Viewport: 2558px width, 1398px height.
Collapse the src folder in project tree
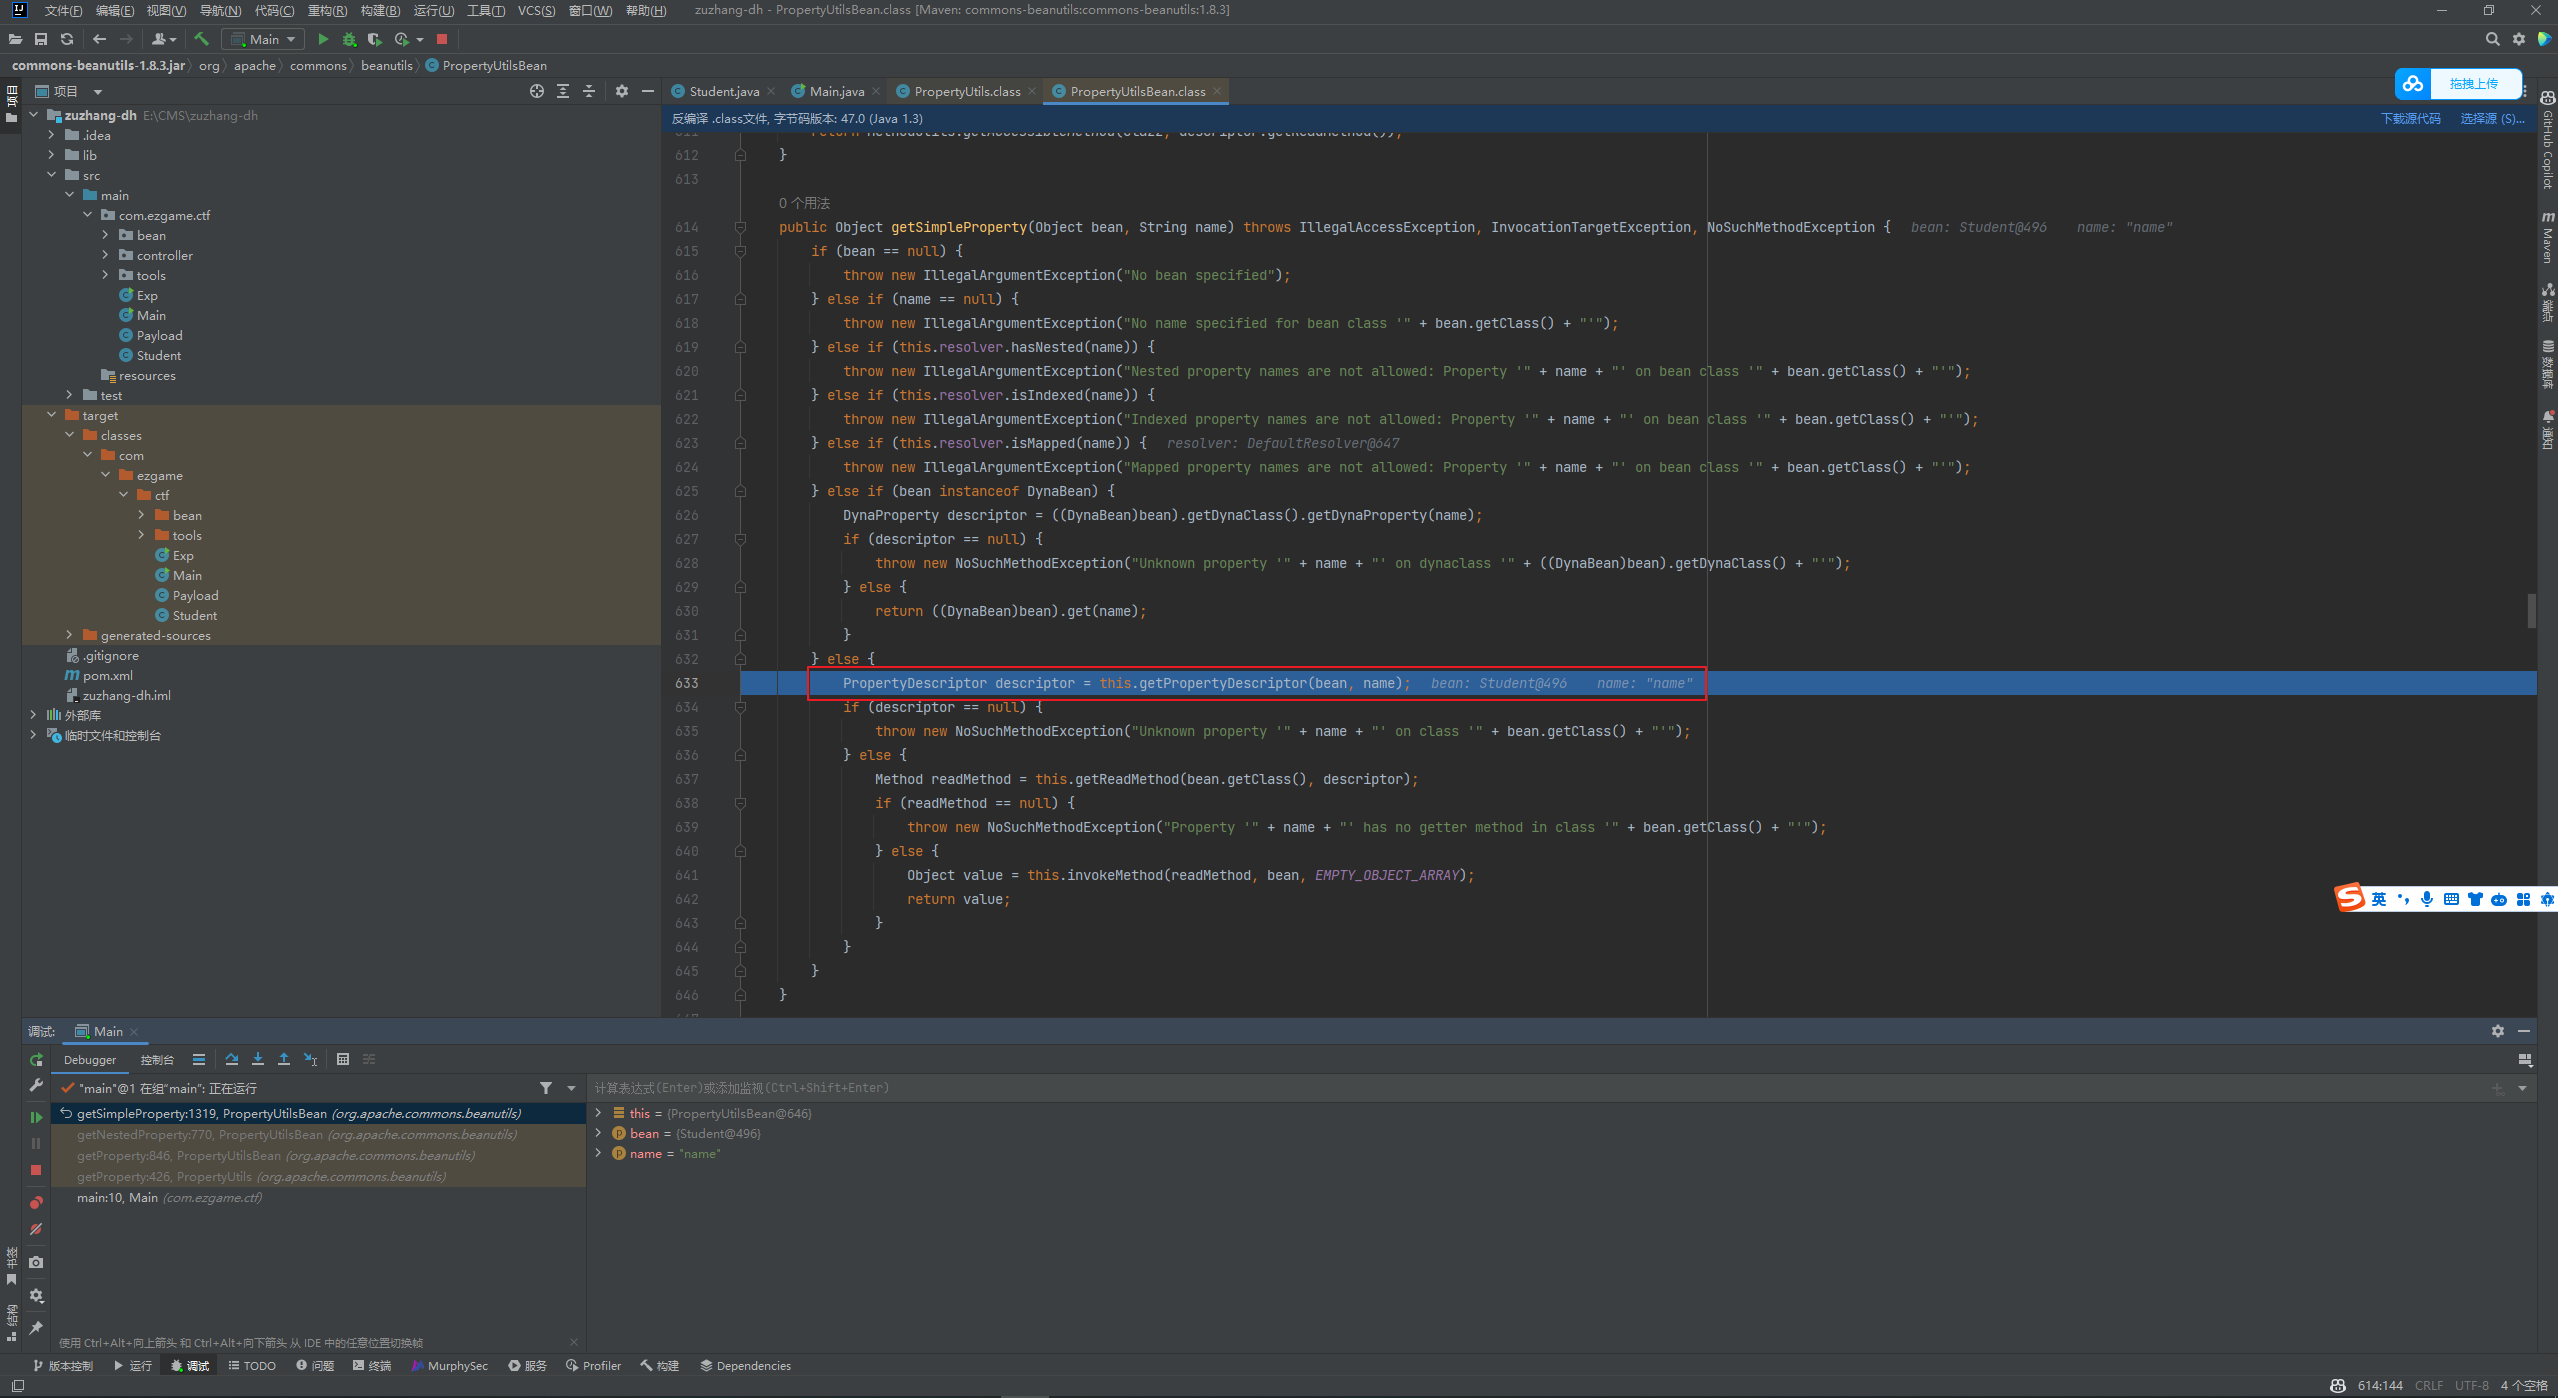(52, 175)
